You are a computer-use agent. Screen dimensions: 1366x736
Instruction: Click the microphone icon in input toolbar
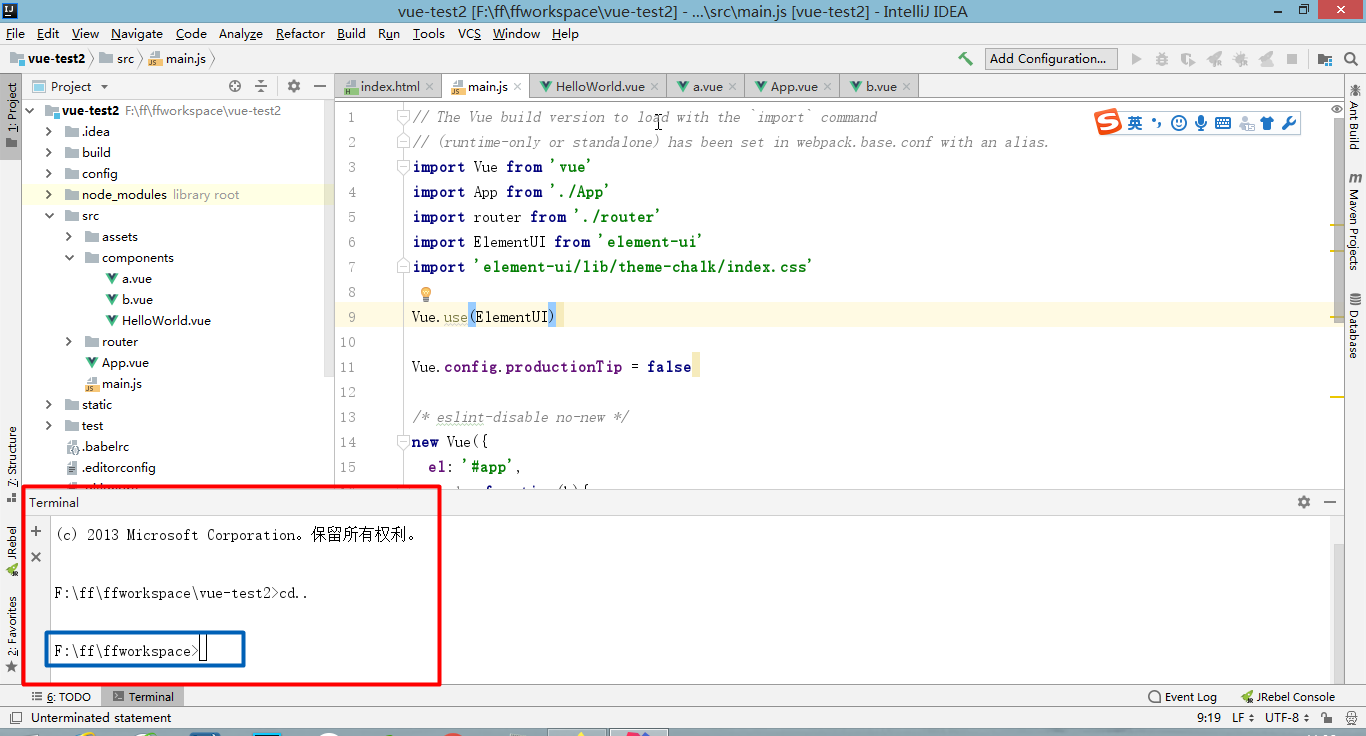(1201, 123)
